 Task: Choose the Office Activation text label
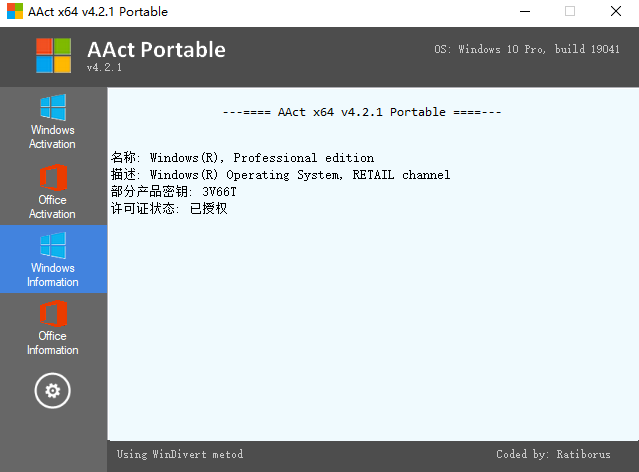click(52, 207)
